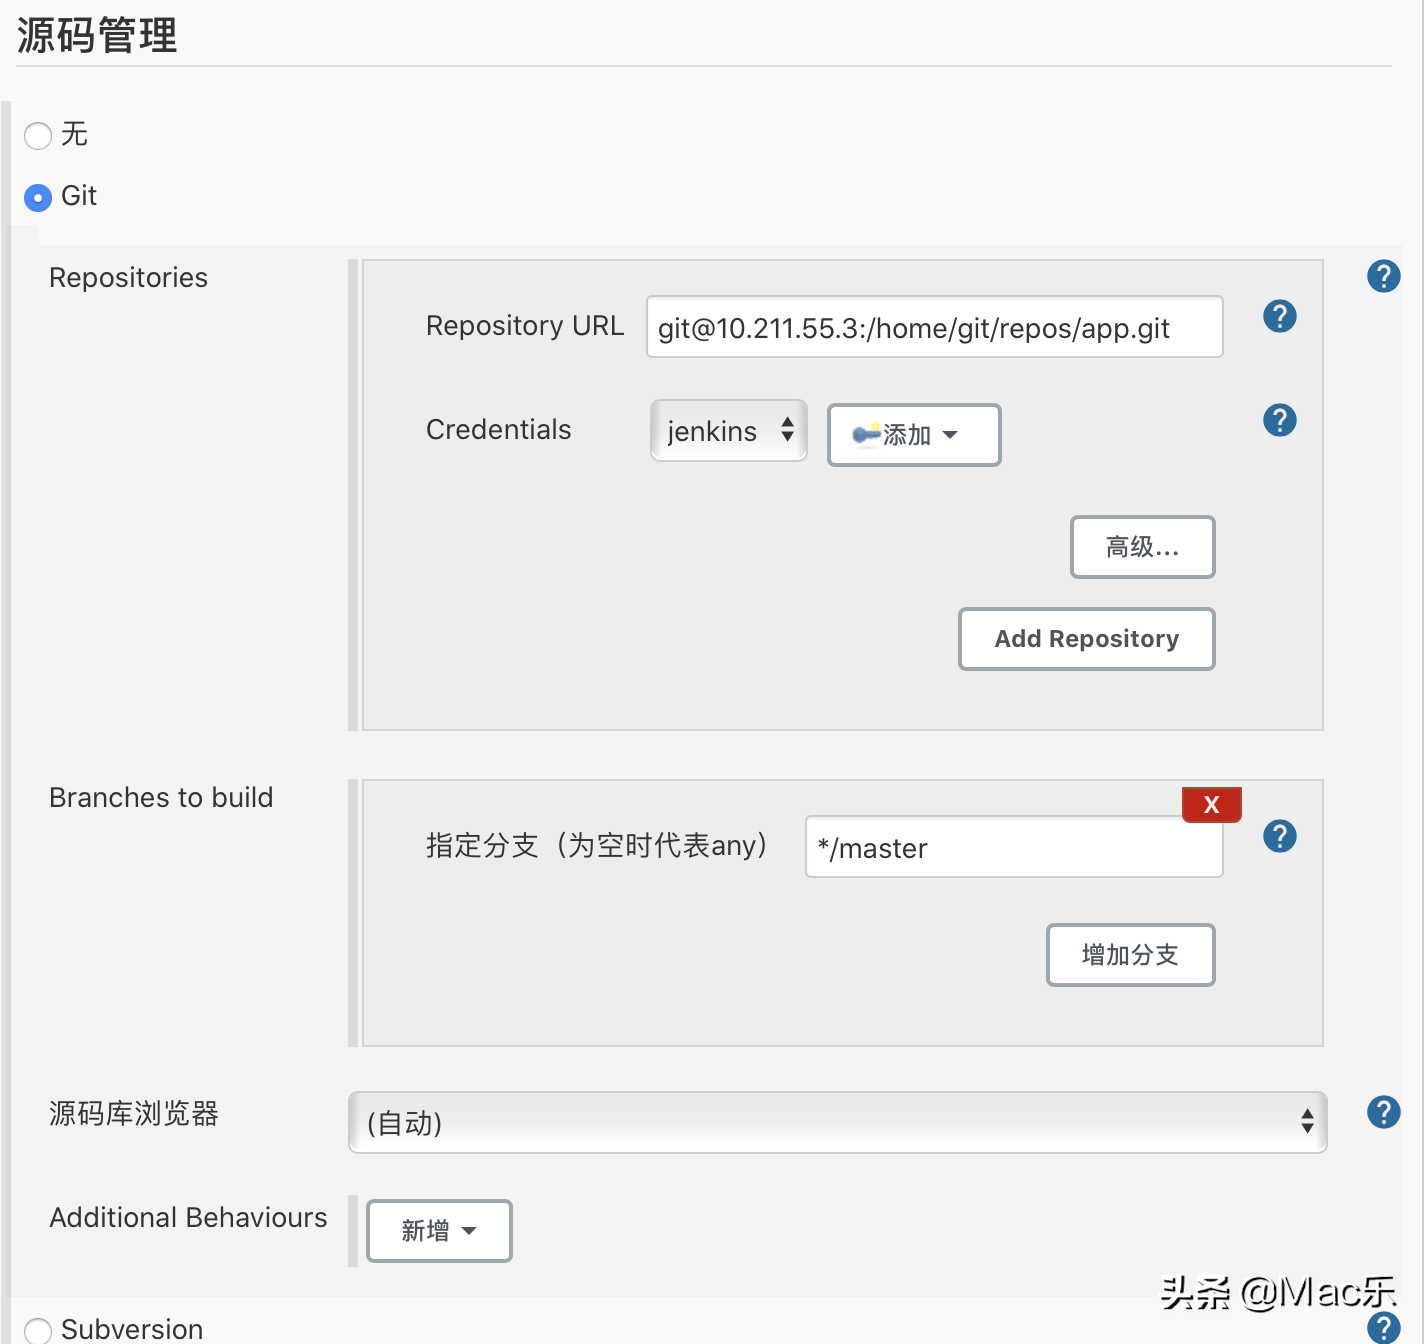
Task: Open the 高级 advanced options
Action: (1142, 547)
